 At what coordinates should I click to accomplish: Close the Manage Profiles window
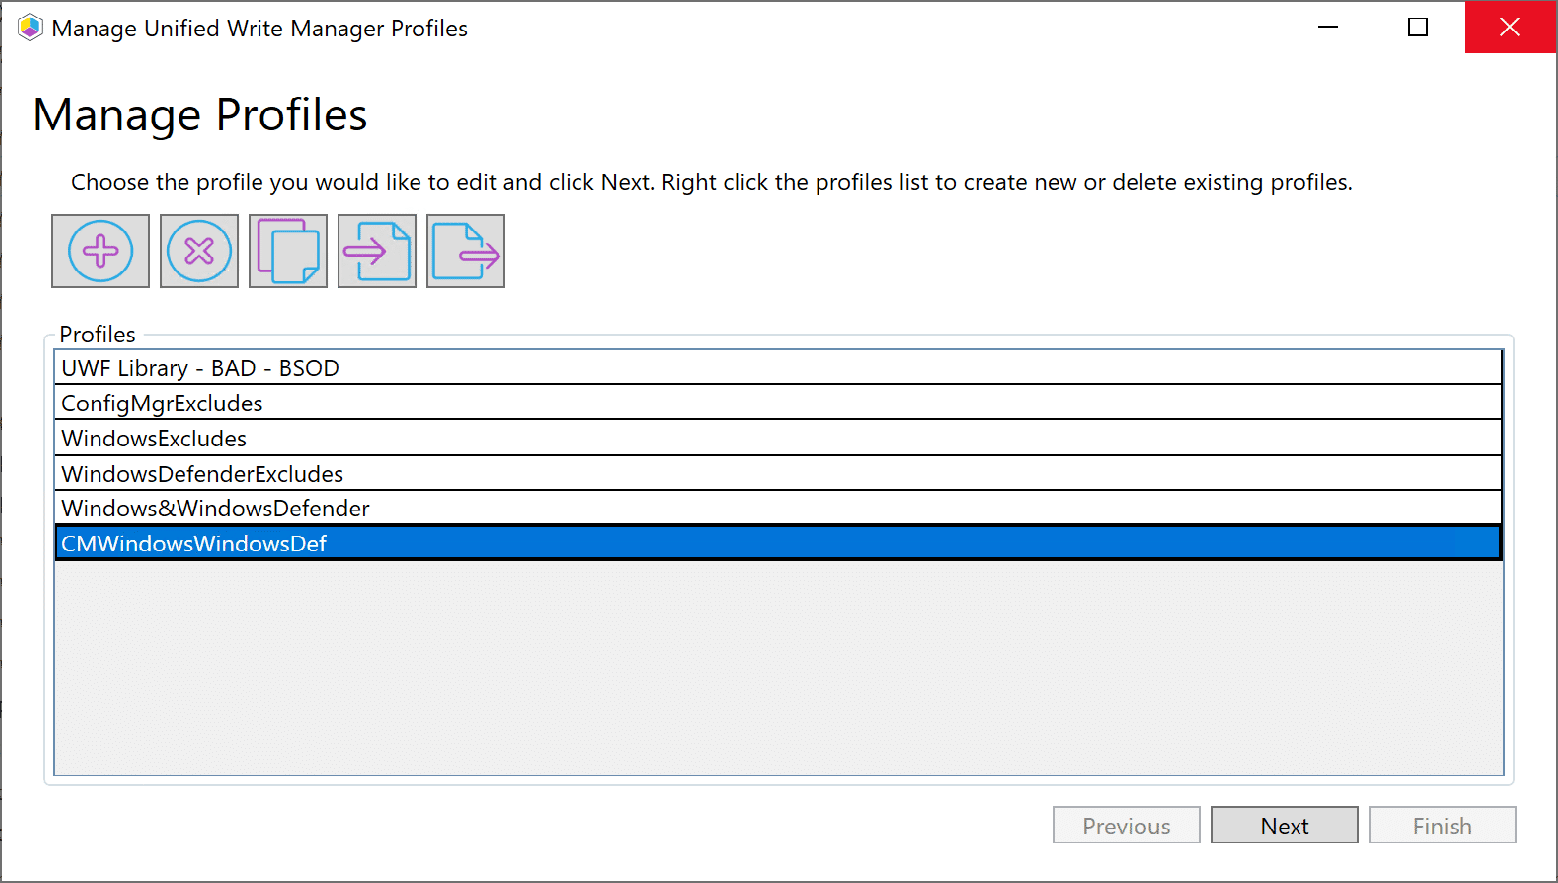coord(1510,27)
